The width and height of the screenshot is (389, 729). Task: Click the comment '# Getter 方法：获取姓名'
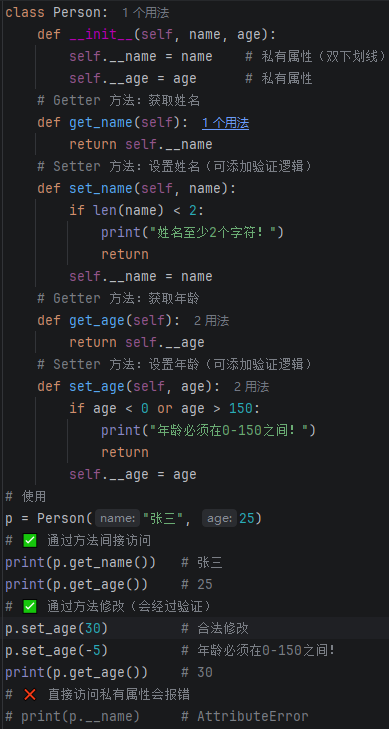tap(119, 100)
